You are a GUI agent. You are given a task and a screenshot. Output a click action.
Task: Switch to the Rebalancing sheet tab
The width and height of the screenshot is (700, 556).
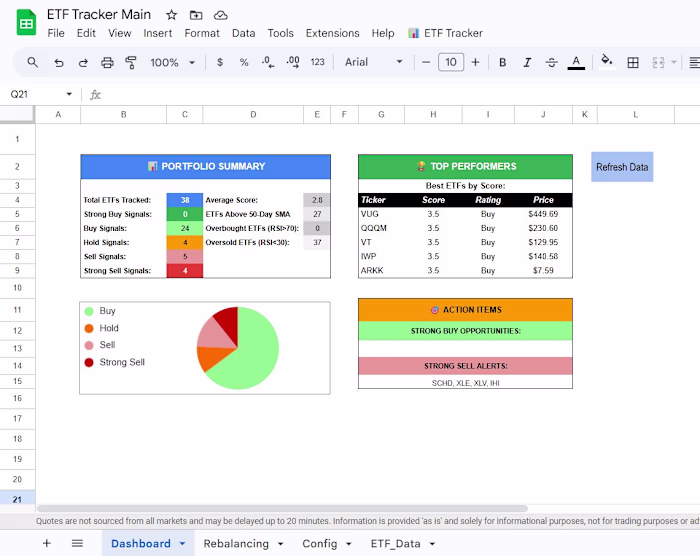(236, 543)
